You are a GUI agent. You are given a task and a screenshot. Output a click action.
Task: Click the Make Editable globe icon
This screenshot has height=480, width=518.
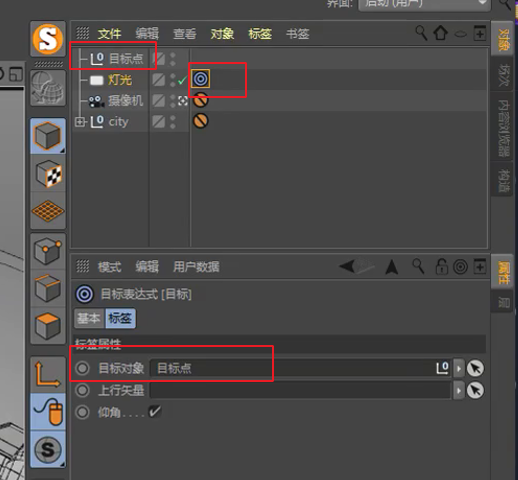coord(48,88)
